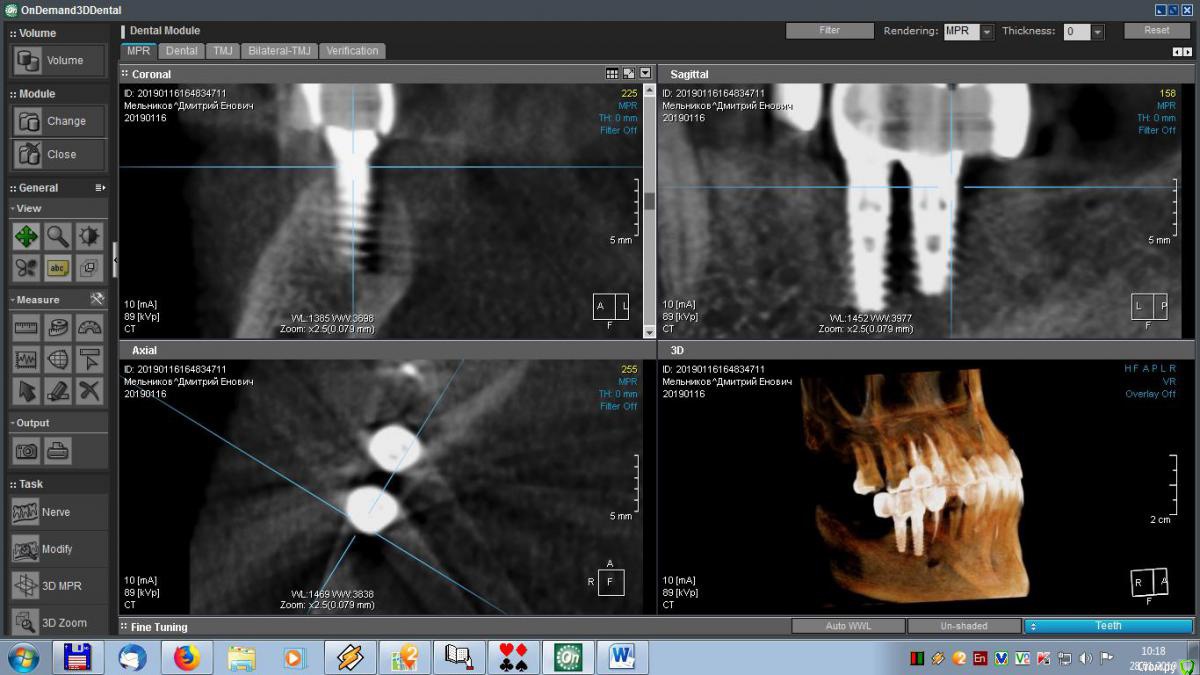The height and width of the screenshot is (675, 1200).
Task: Select the Pan move tool
Action: pyautogui.click(x=27, y=237)
